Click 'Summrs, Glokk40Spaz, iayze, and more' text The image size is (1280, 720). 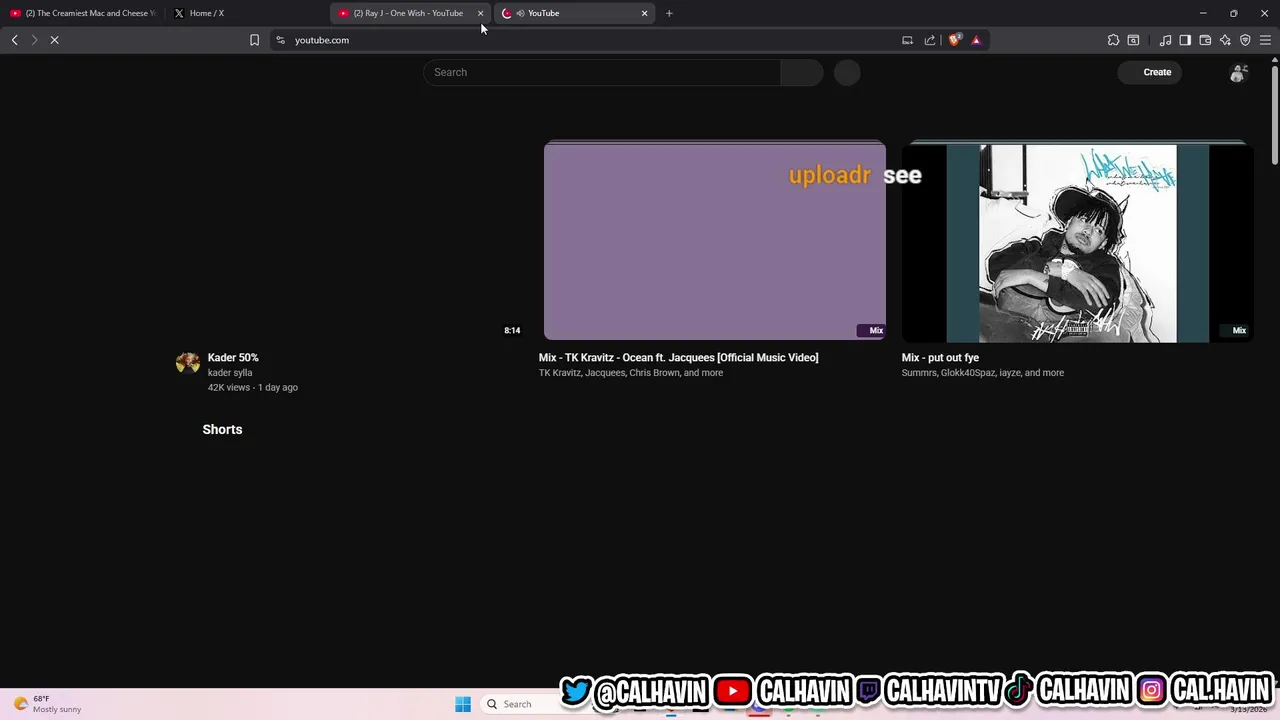coord(983,372)
